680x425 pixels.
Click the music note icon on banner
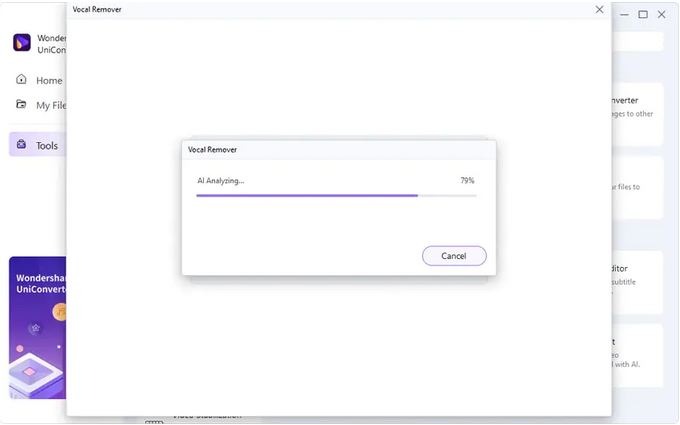(x=60, y=311)
